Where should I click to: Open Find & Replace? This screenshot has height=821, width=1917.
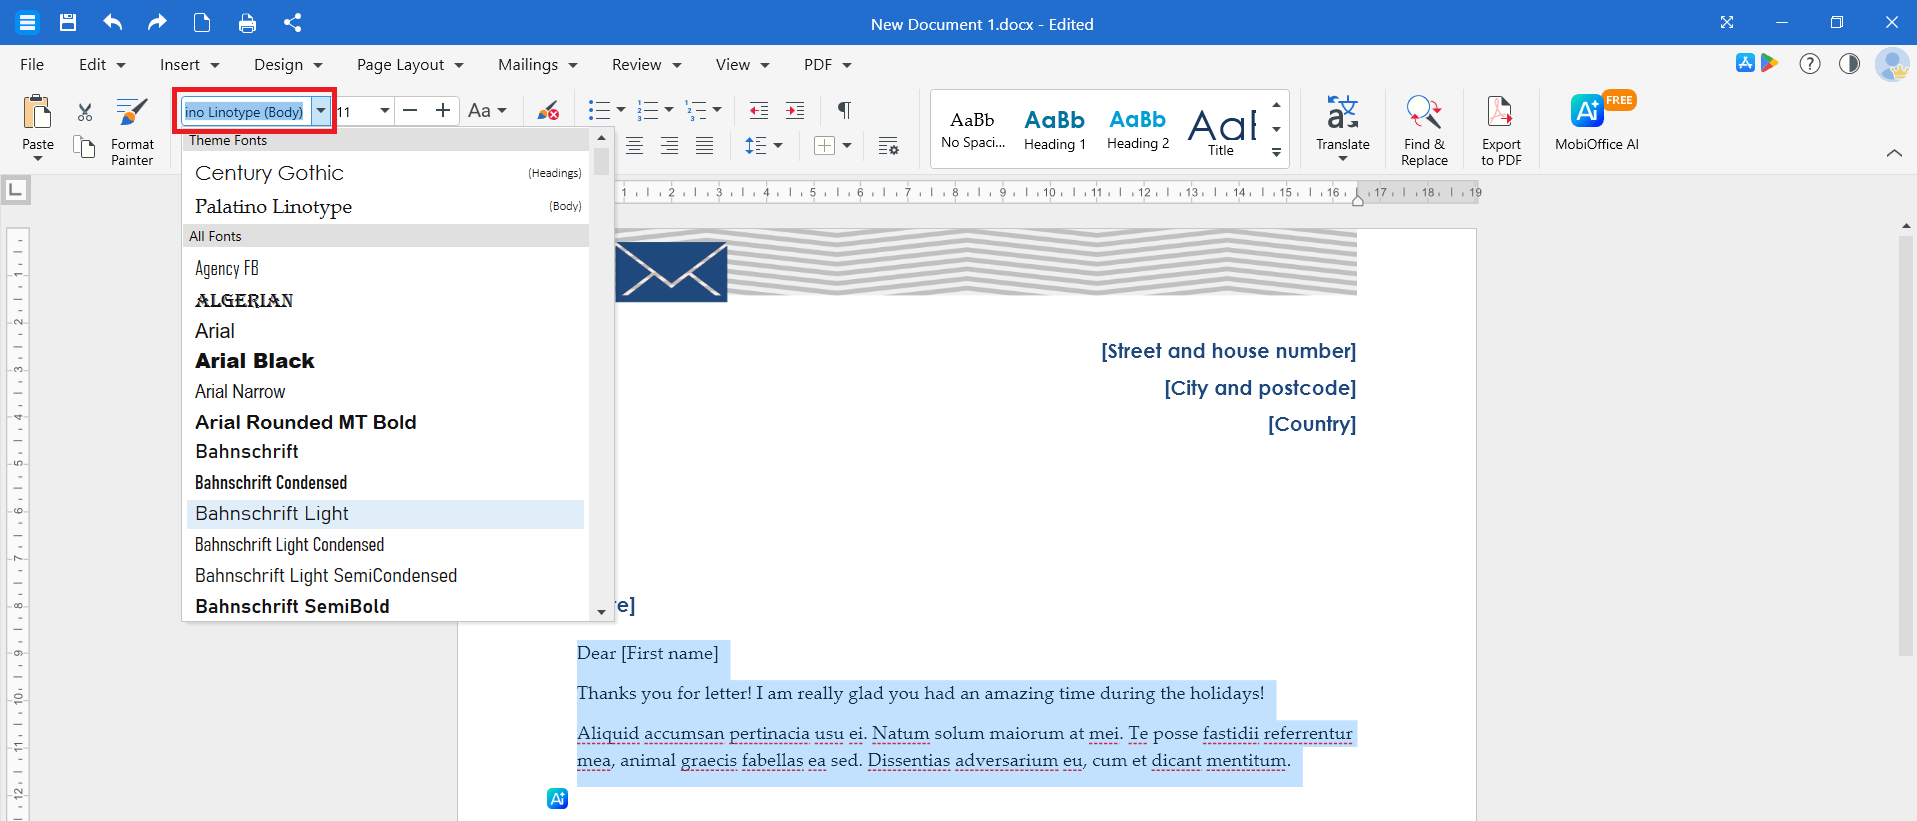pyautogui.click(x=1424, y=131)
